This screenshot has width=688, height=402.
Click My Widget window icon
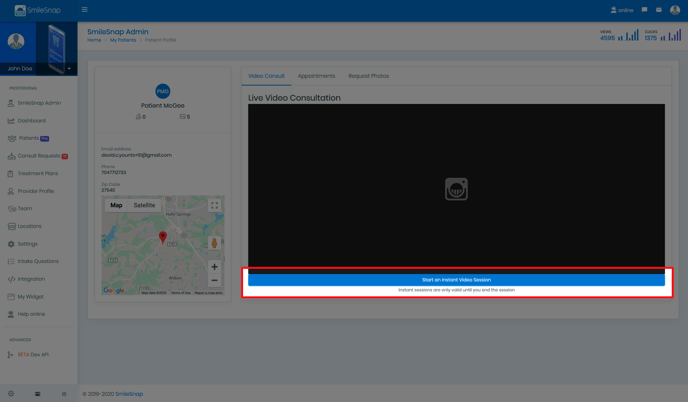click(x=11, y=297)
